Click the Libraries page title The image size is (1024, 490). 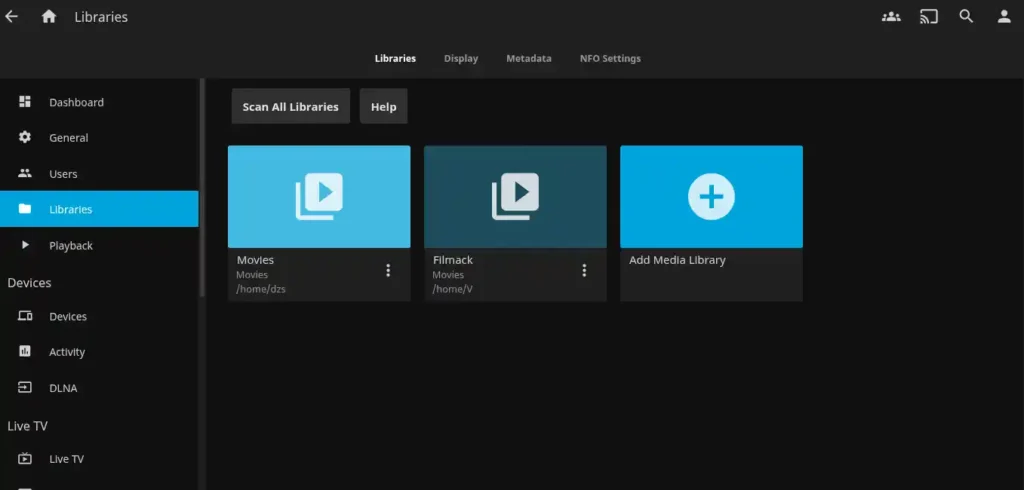[101, 18]
